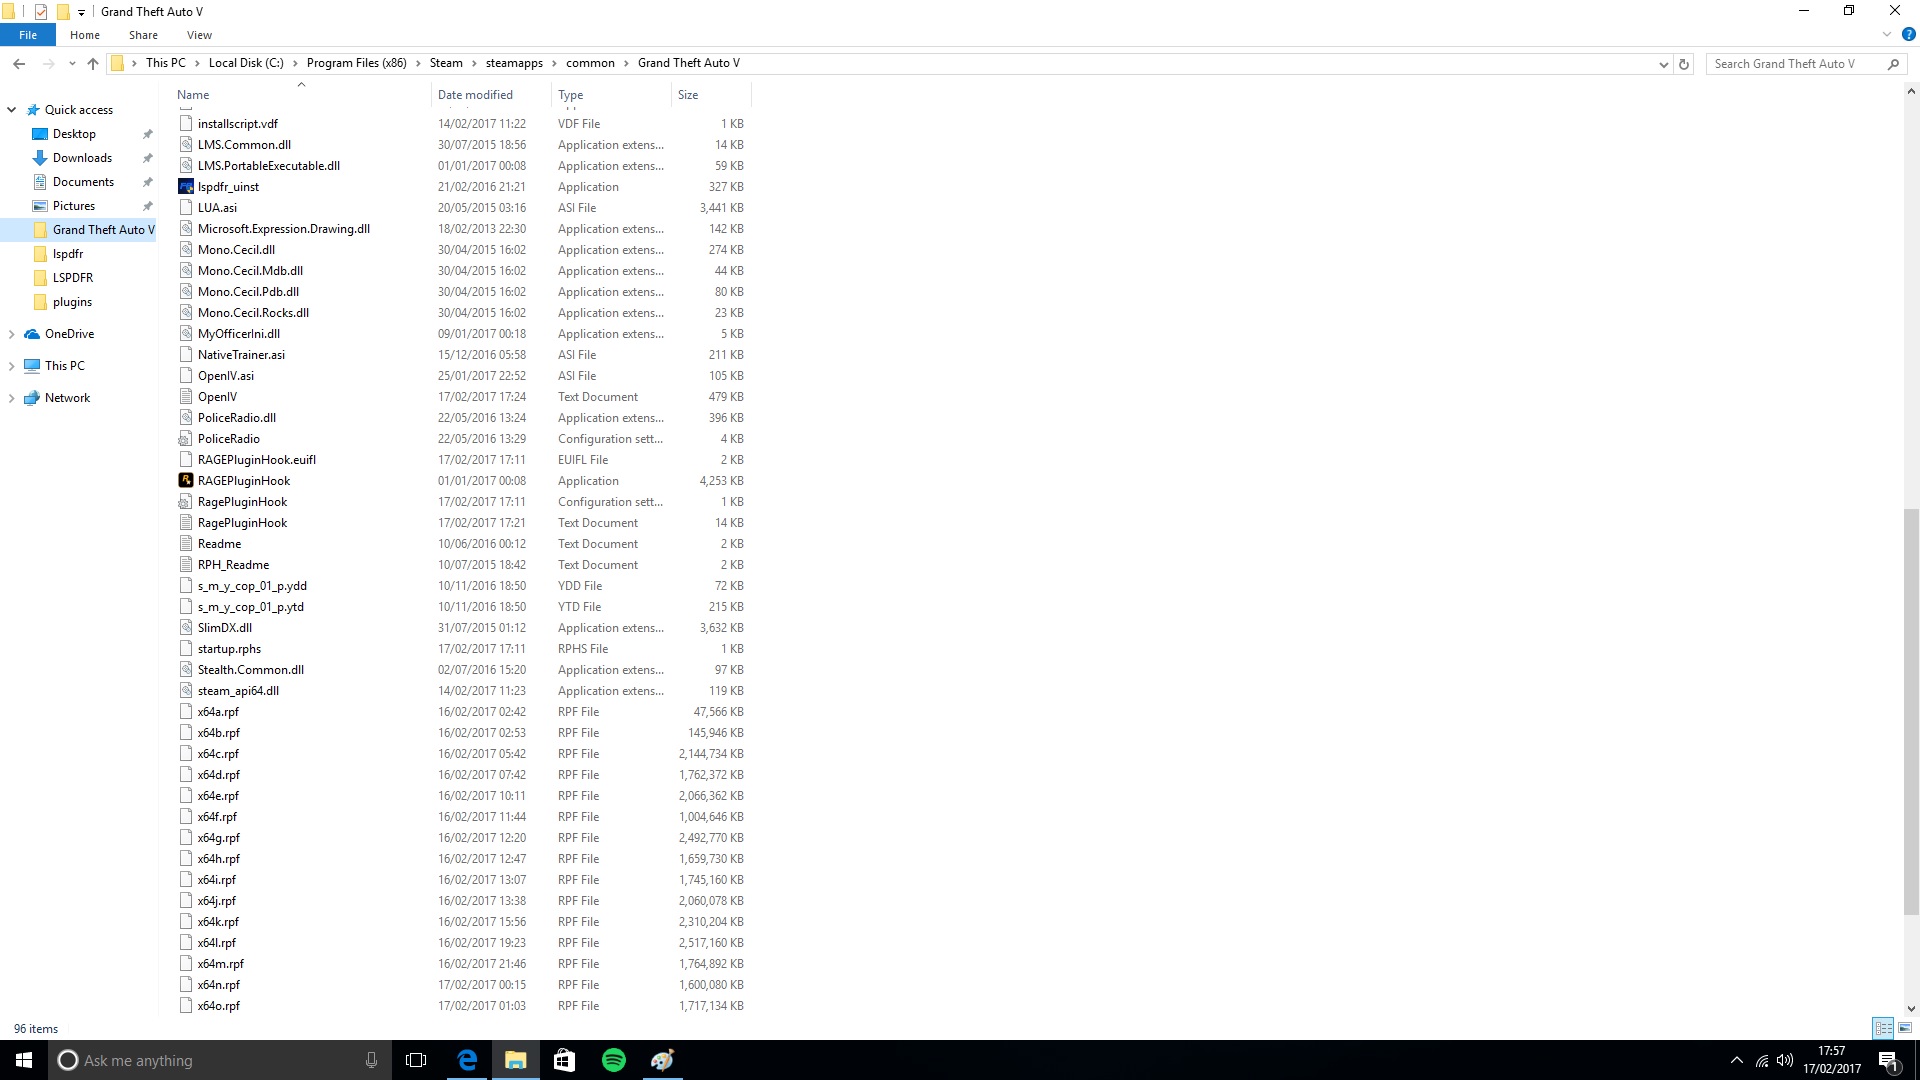Image resolution: width=1920 pixels, height=1080 pixels.
Task: Open the Spotify taskbar icon
Action: point(613,1060)
